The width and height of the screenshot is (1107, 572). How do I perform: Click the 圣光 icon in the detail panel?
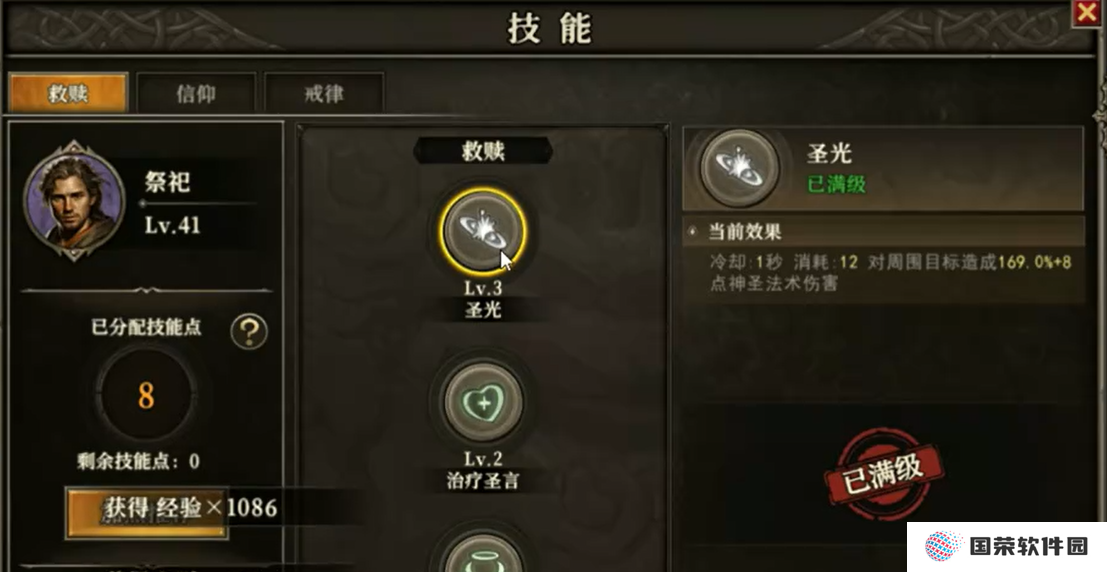pyautogui.click(x=739, y=168)
